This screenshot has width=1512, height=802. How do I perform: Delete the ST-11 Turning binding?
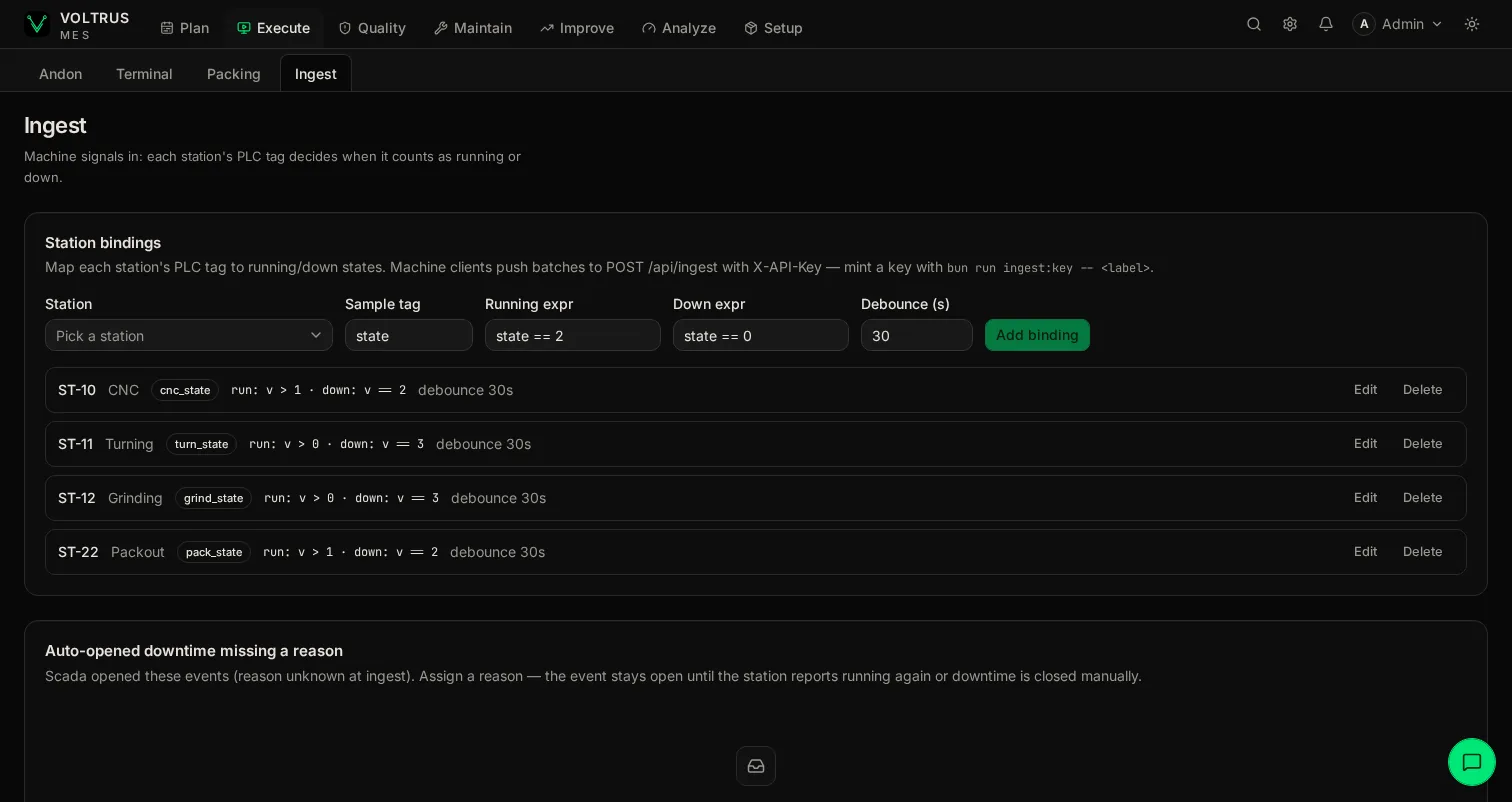tap(1423, 444)
